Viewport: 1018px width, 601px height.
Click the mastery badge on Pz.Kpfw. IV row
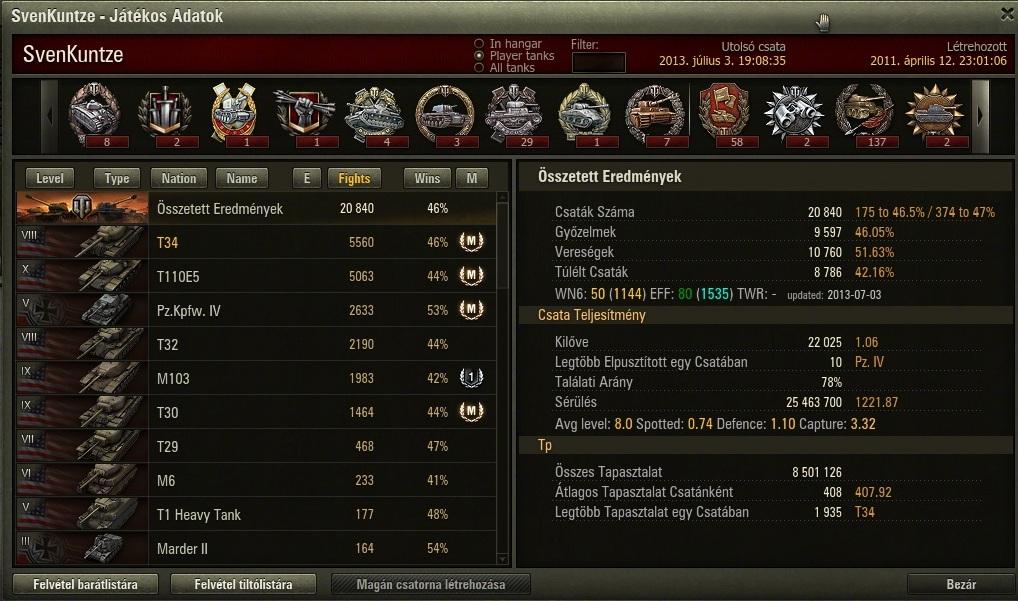coord(471,310)
